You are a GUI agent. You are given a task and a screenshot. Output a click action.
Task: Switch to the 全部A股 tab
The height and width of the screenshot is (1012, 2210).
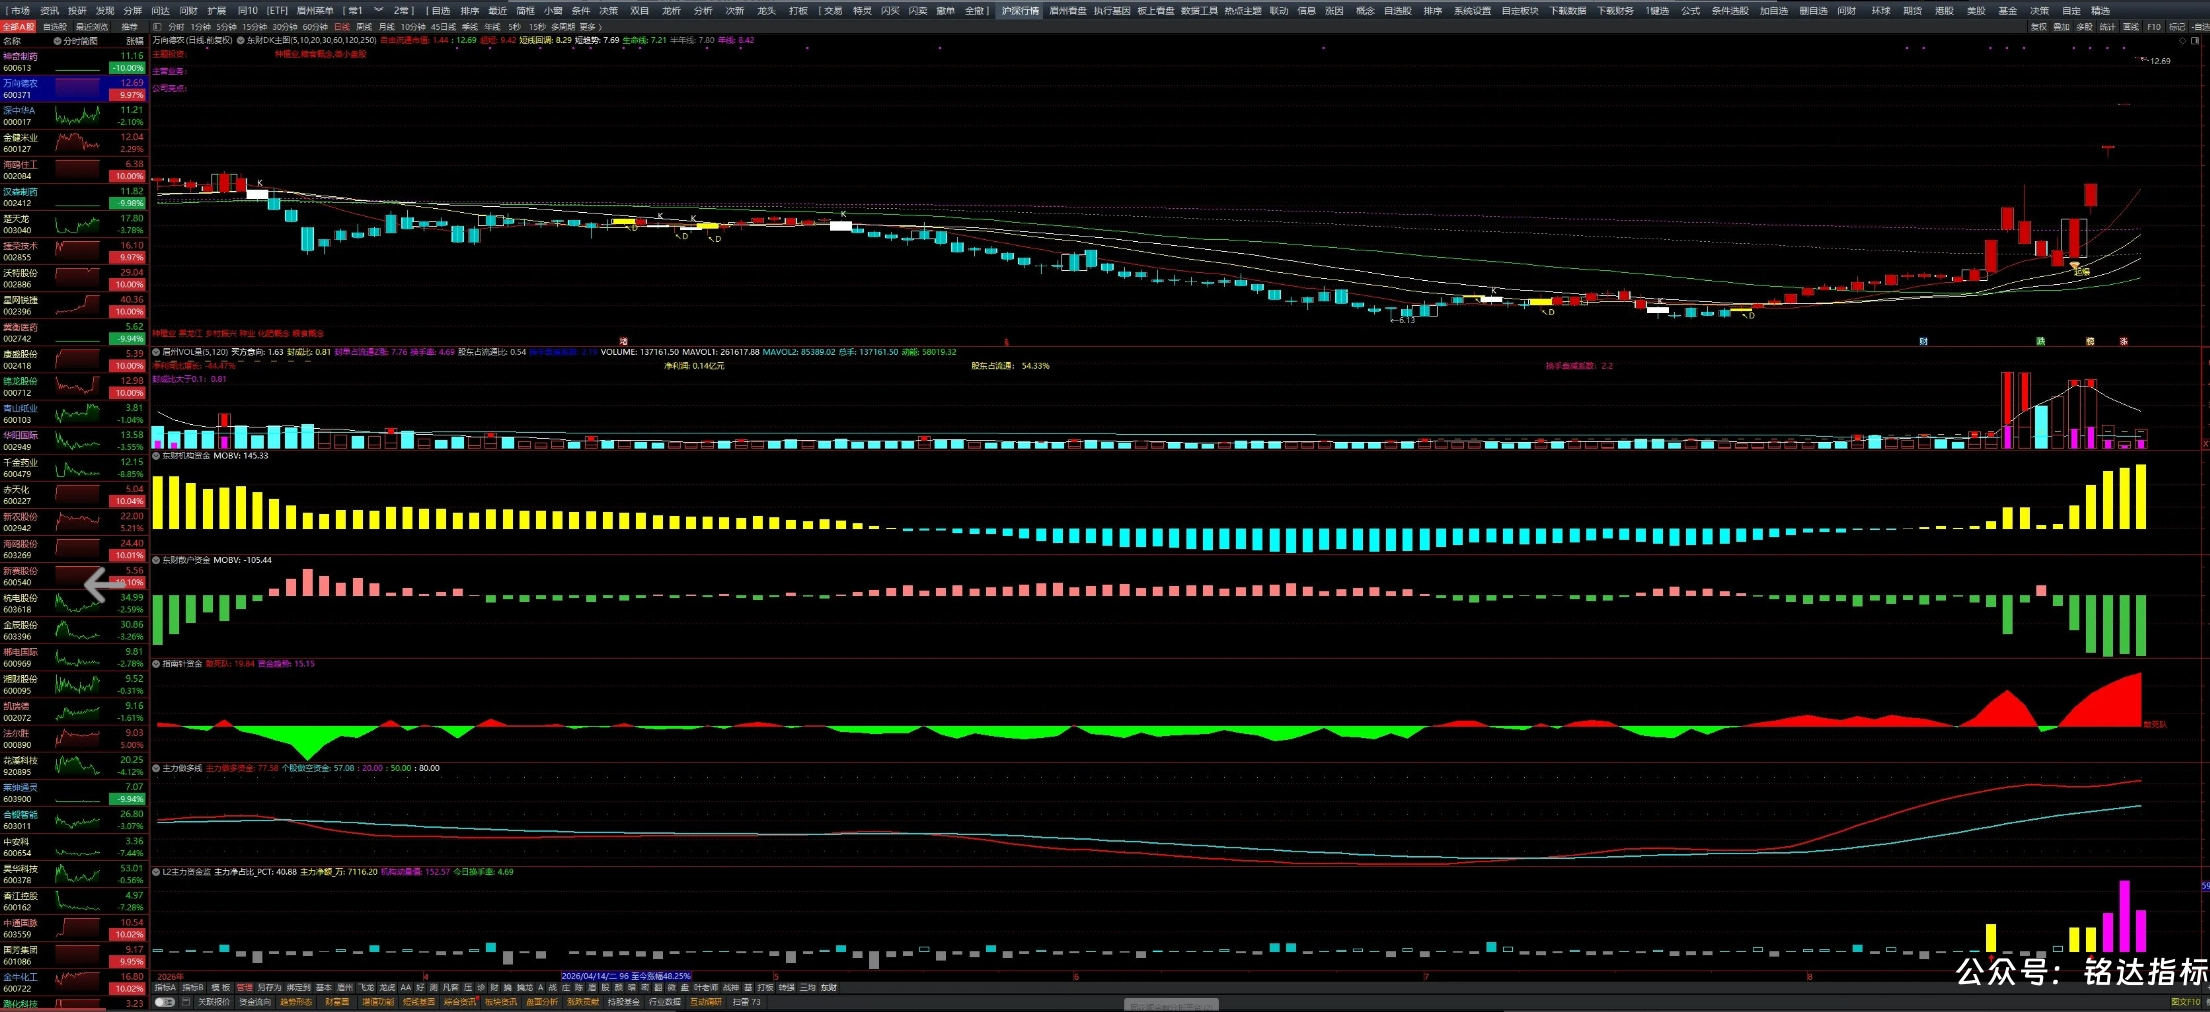[18, 27]
